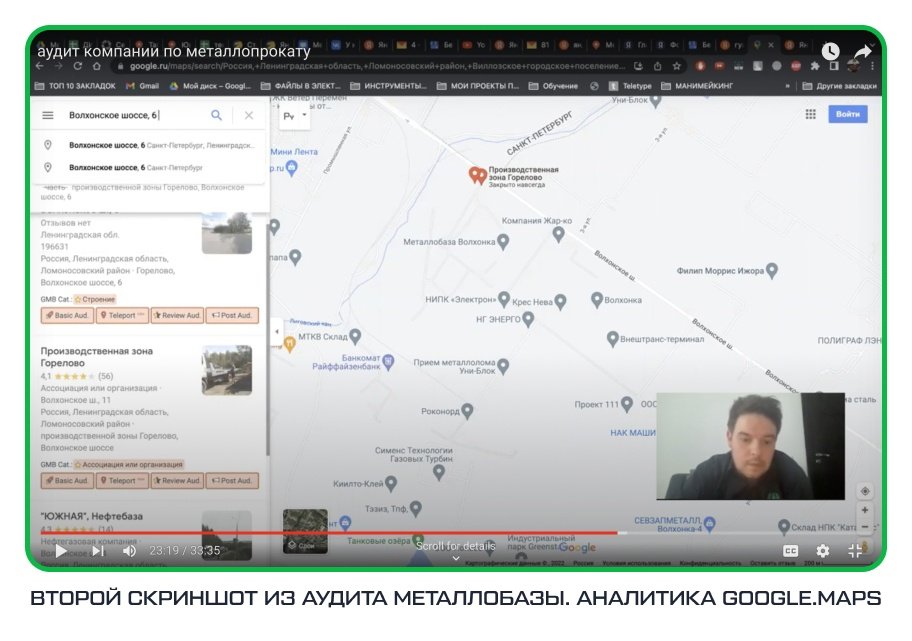The image size is (912, 641).
Task: Click Watch later clock icon
Action: tap(830, 52)
